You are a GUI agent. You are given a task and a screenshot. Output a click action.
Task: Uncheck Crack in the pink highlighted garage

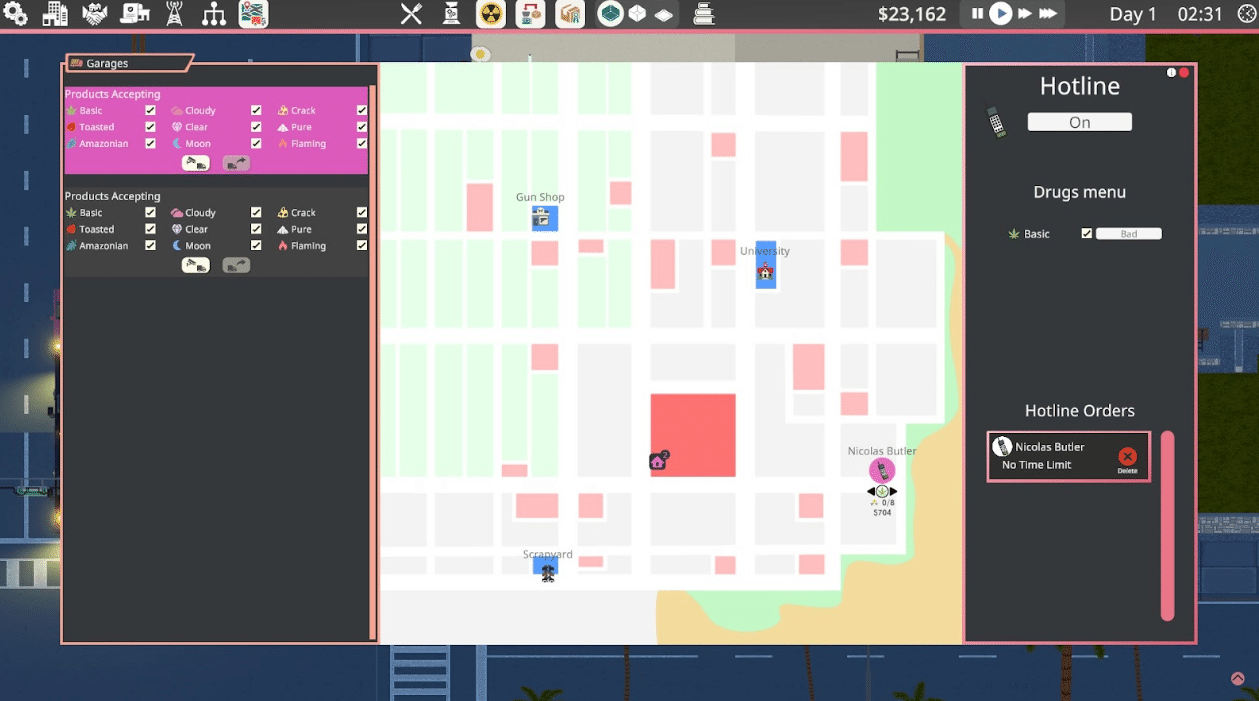point(362,111)
